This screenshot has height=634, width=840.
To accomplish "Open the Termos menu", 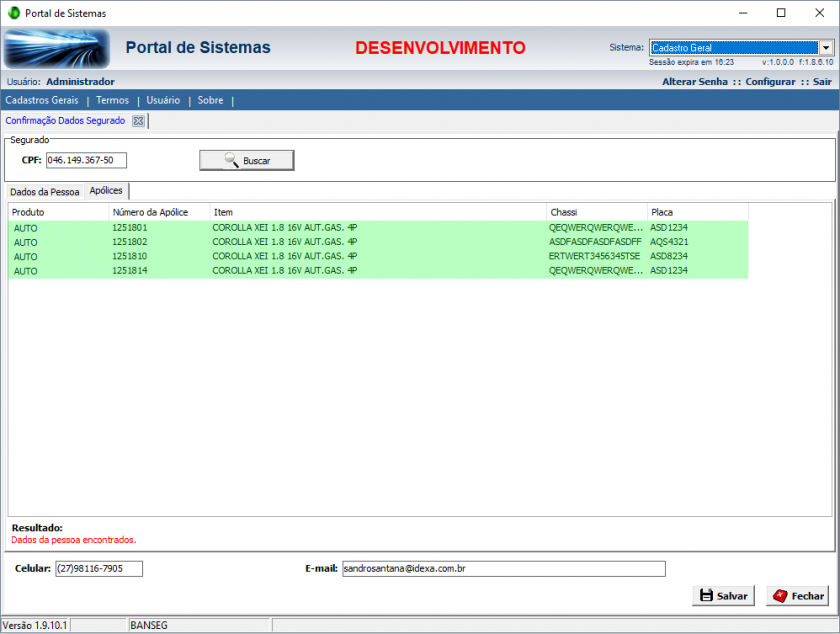I will [112, 100].
